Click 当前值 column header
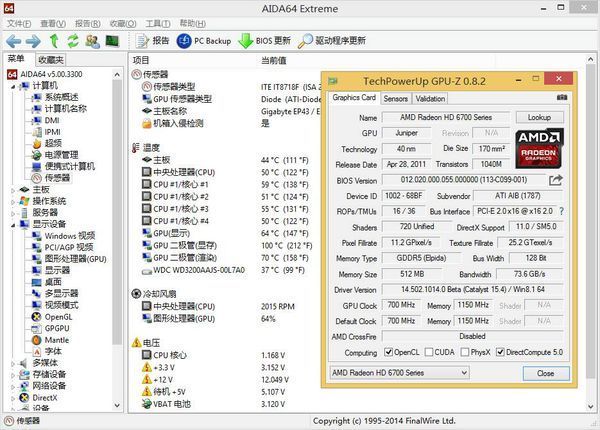Screen dimensions: 600x430 [x=274, y=60]
